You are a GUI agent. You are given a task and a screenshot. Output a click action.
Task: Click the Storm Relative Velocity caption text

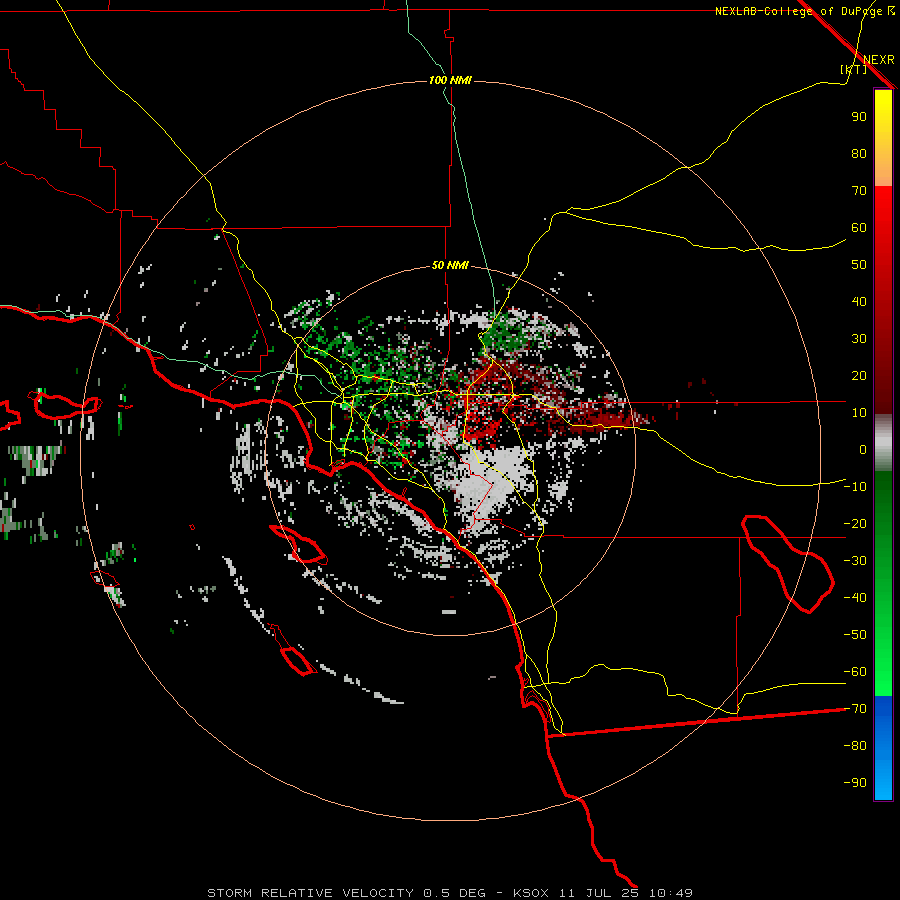pos(450,893)
